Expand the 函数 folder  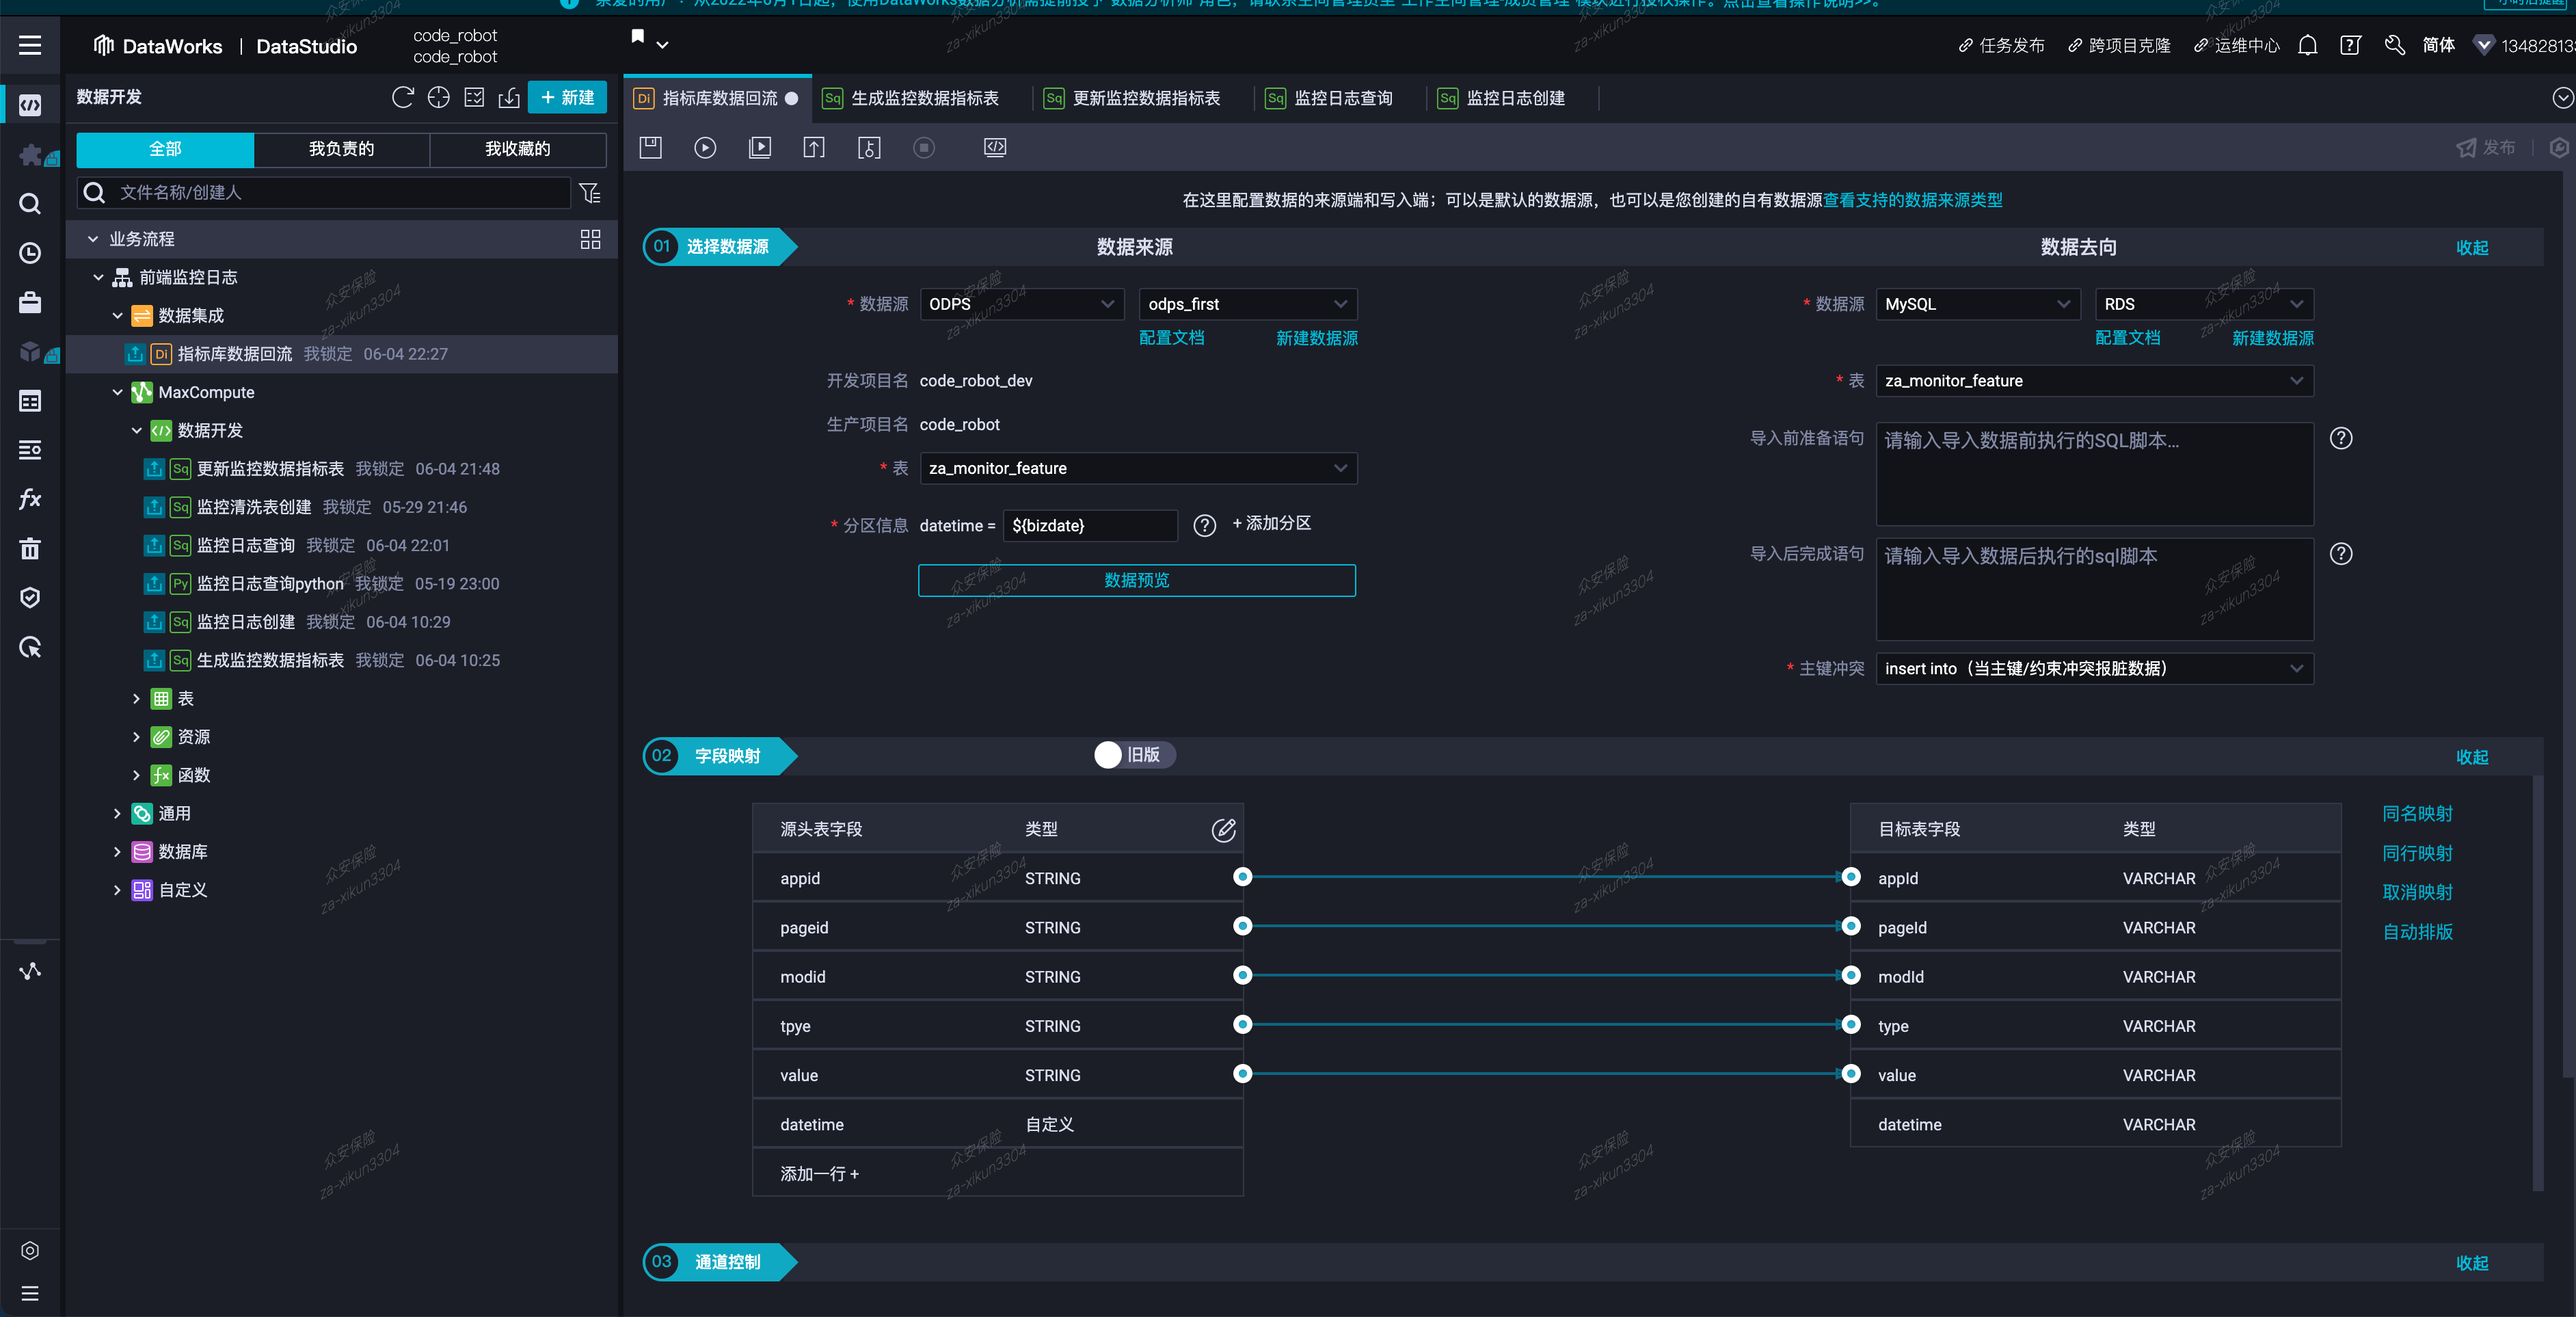point(136,775)
